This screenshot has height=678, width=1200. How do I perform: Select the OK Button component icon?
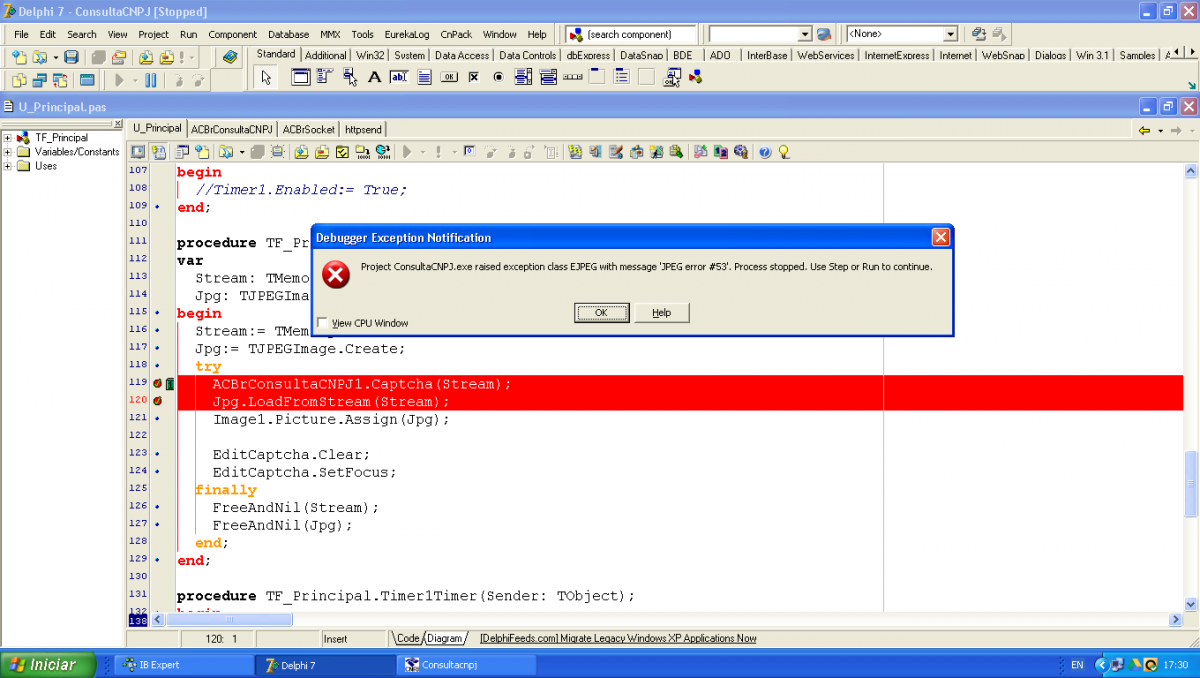coord(448,77)
